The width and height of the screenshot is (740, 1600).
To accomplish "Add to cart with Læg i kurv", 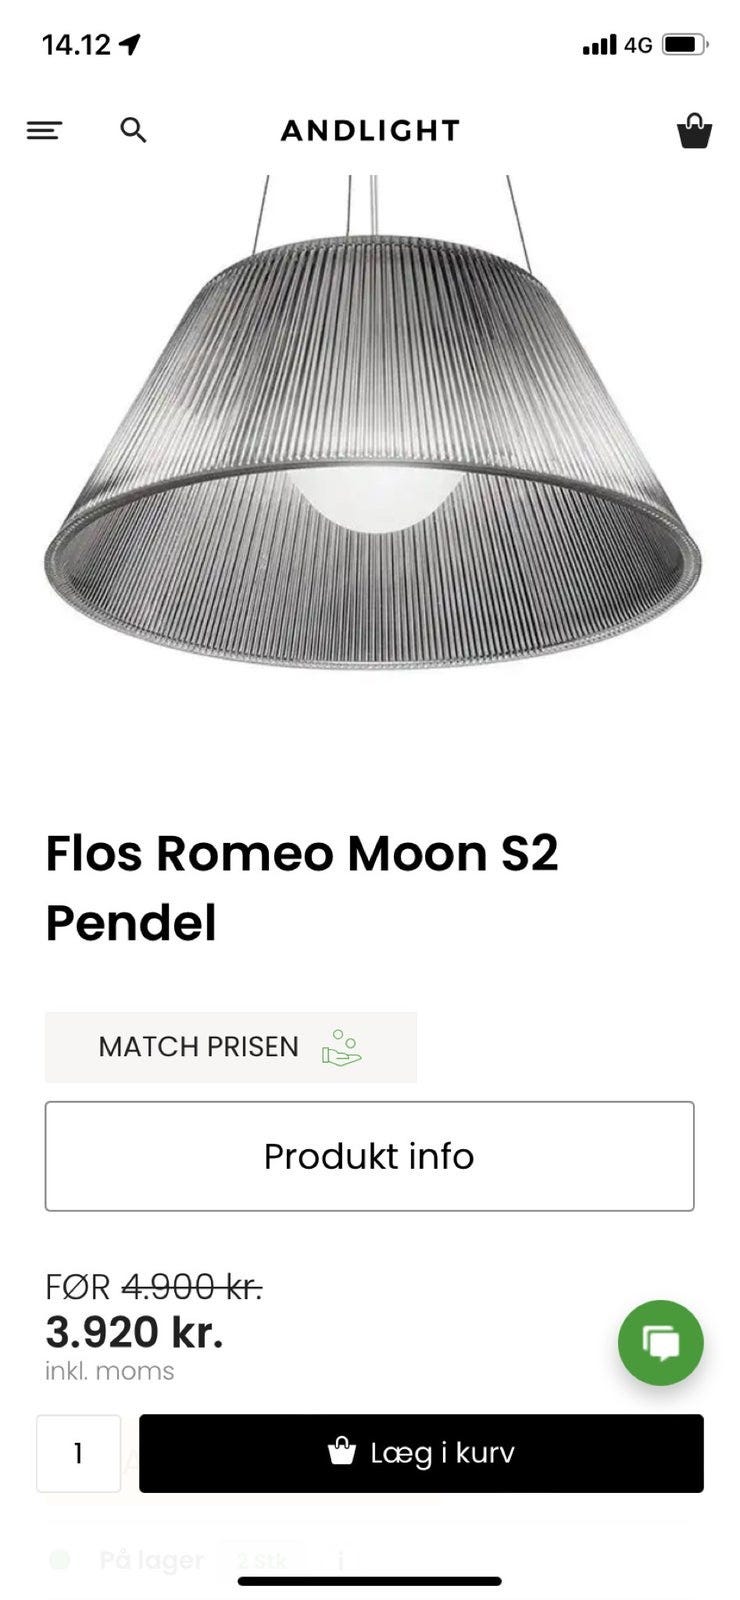I will click(x=421, y=1453).
